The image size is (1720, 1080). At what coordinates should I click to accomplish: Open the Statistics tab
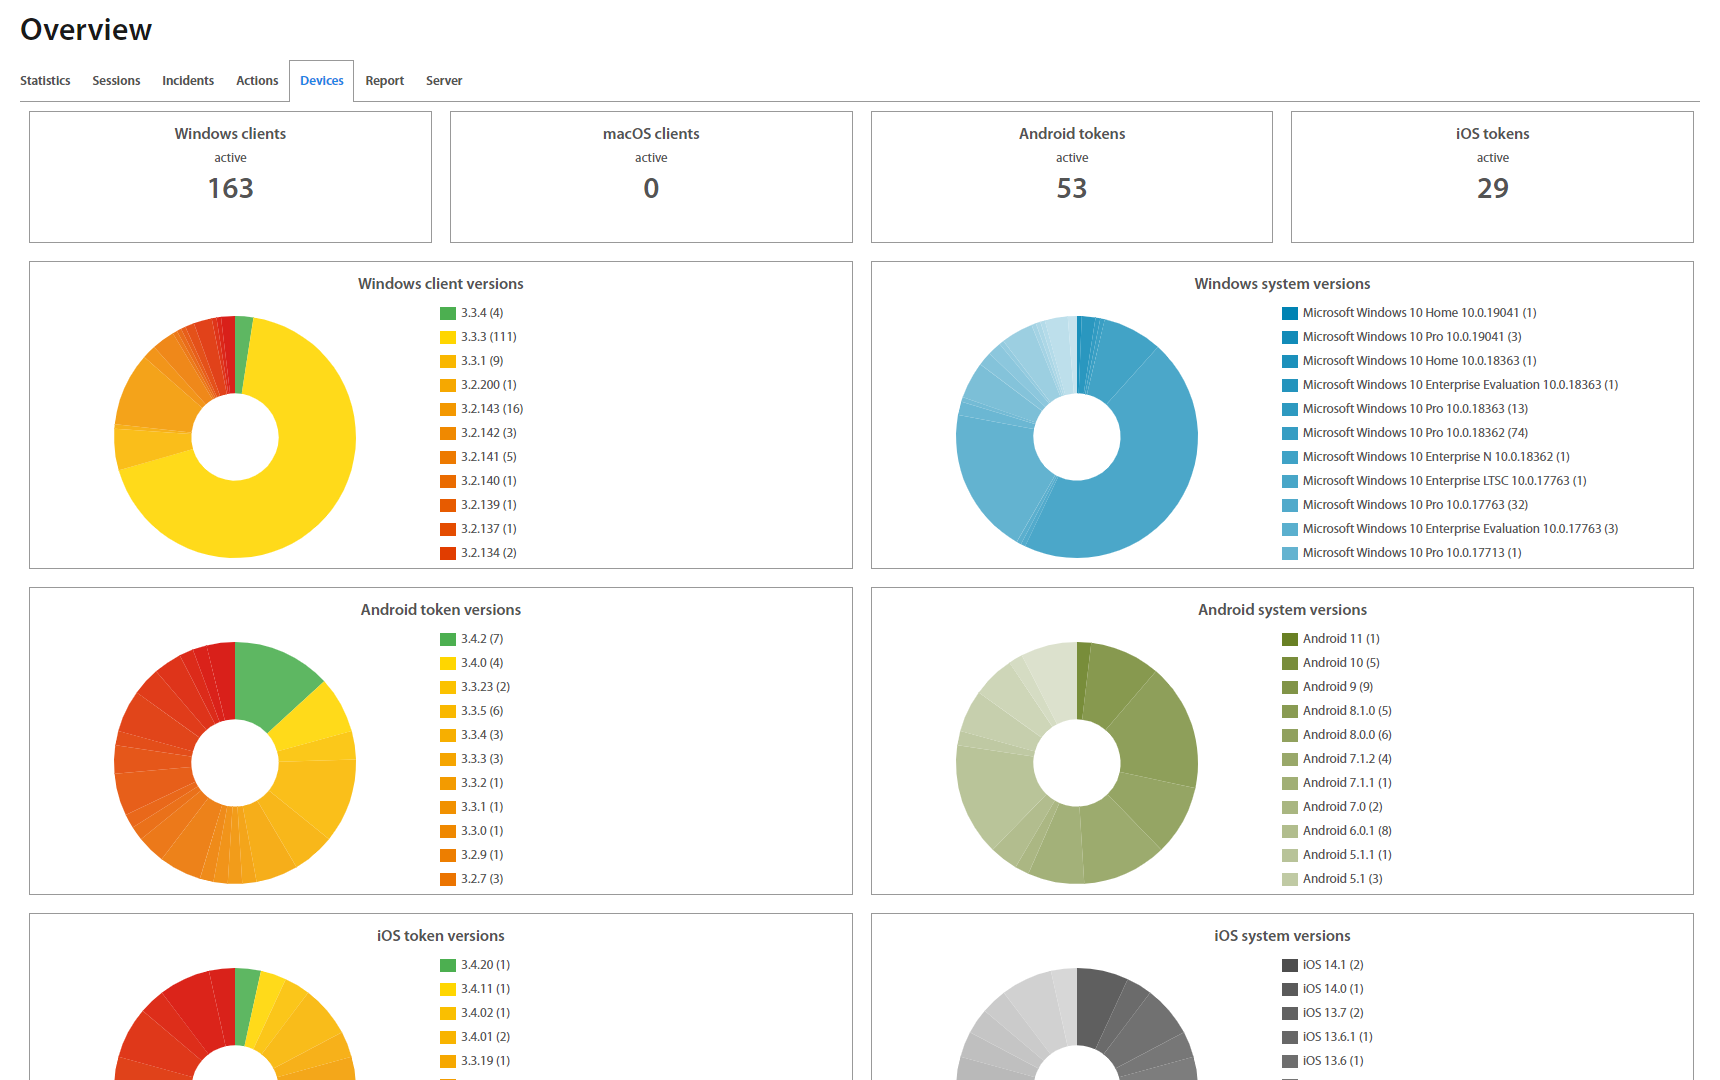(45, 81)
